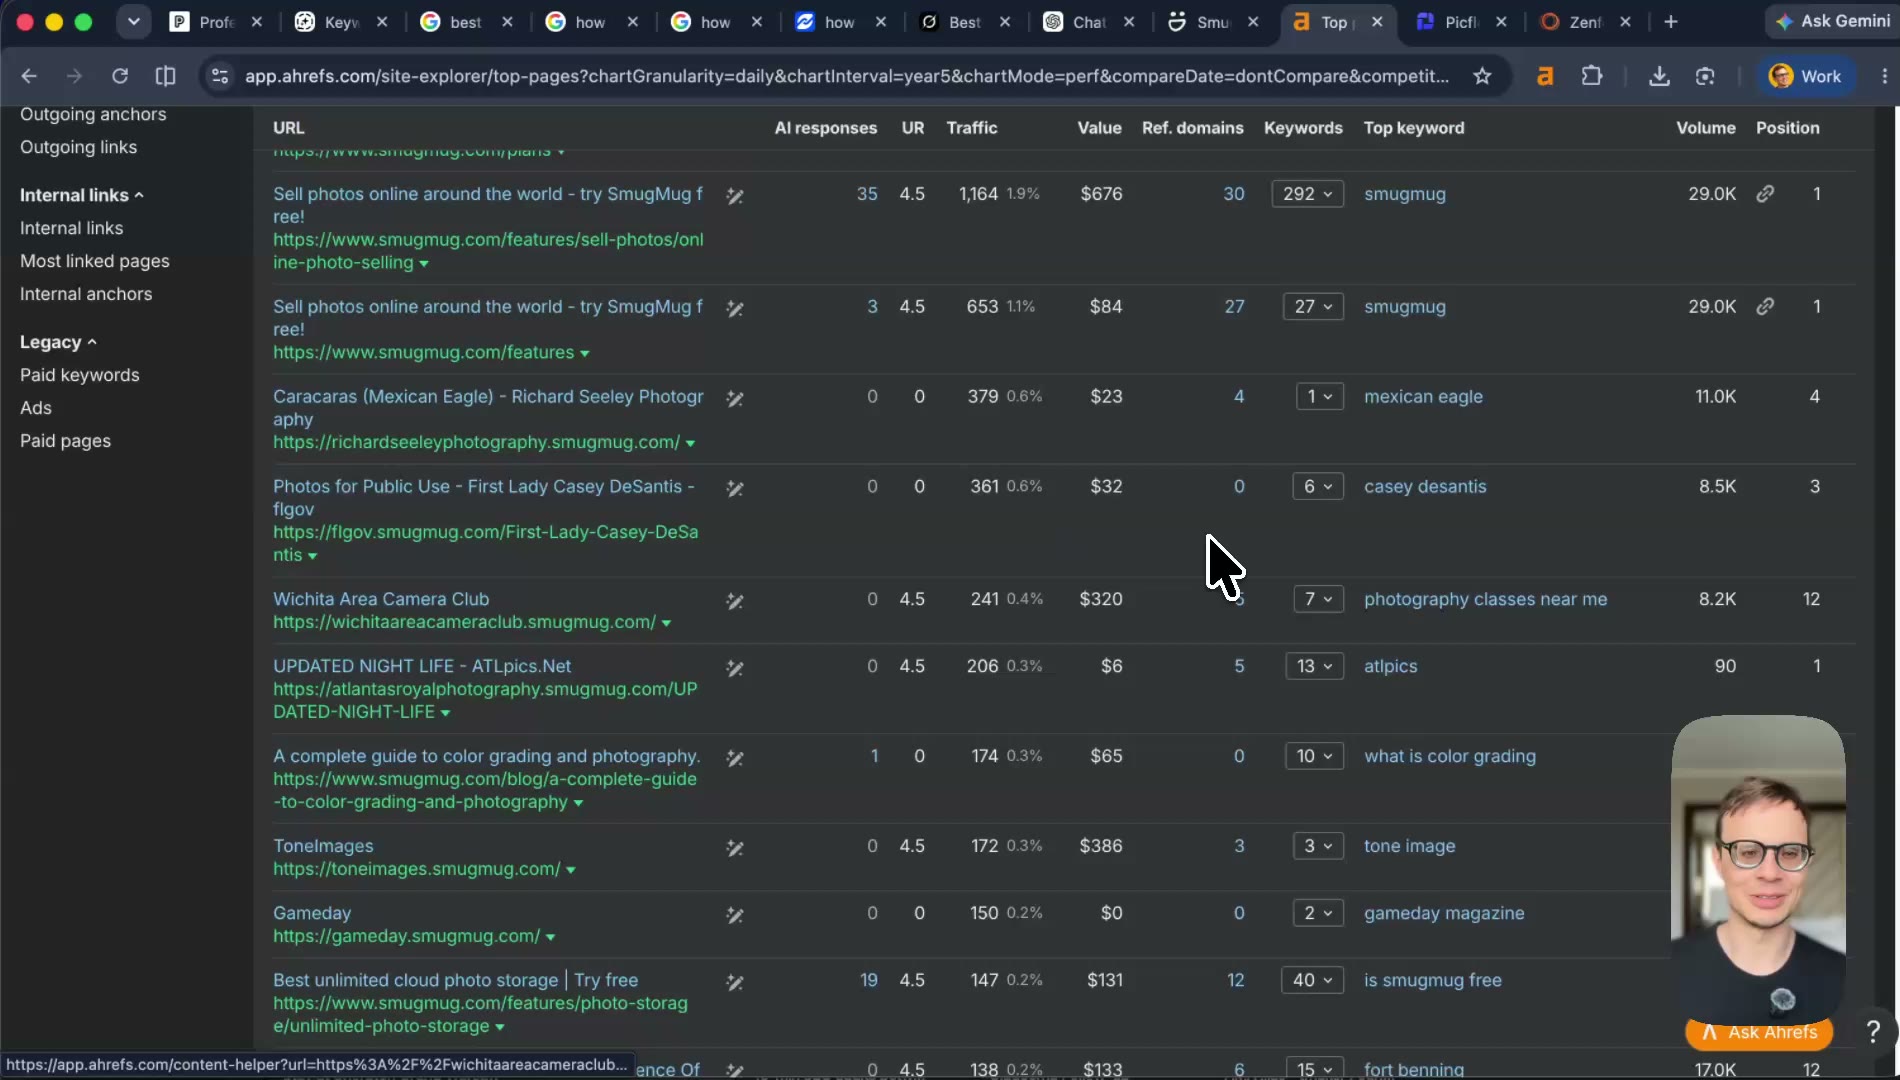1900x1080 pixels.
Task: Open the Chrome three-dot menu
Action: coord(1884,76)
